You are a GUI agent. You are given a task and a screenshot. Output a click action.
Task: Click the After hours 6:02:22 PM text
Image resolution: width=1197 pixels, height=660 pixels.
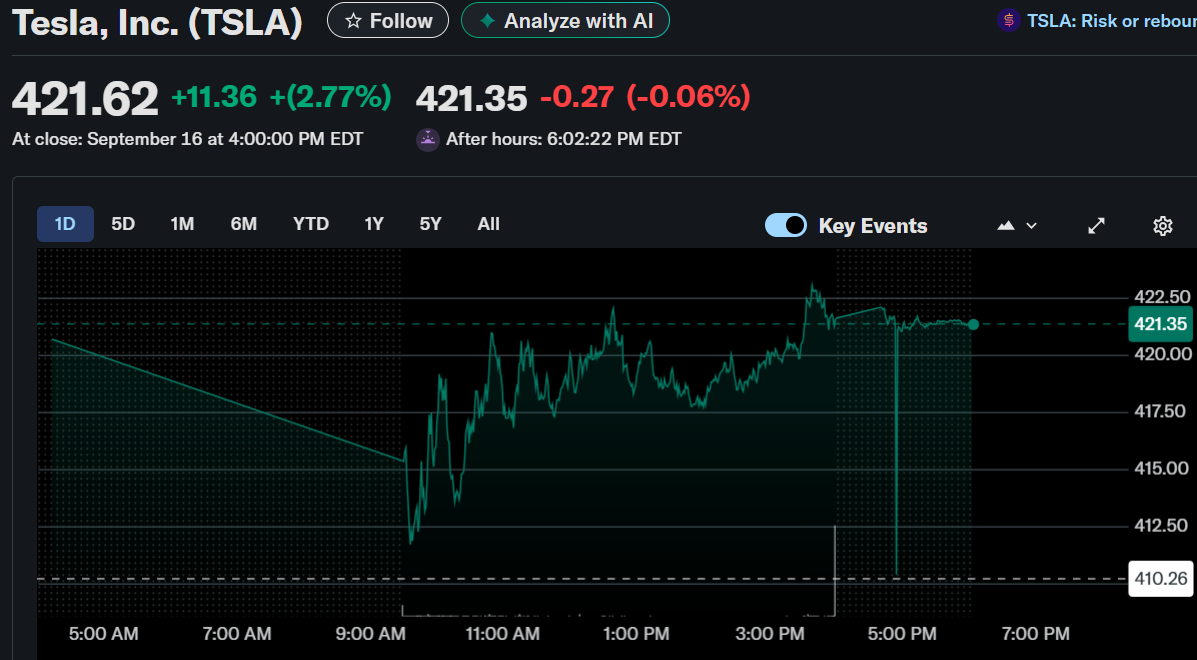click(563, 139)
